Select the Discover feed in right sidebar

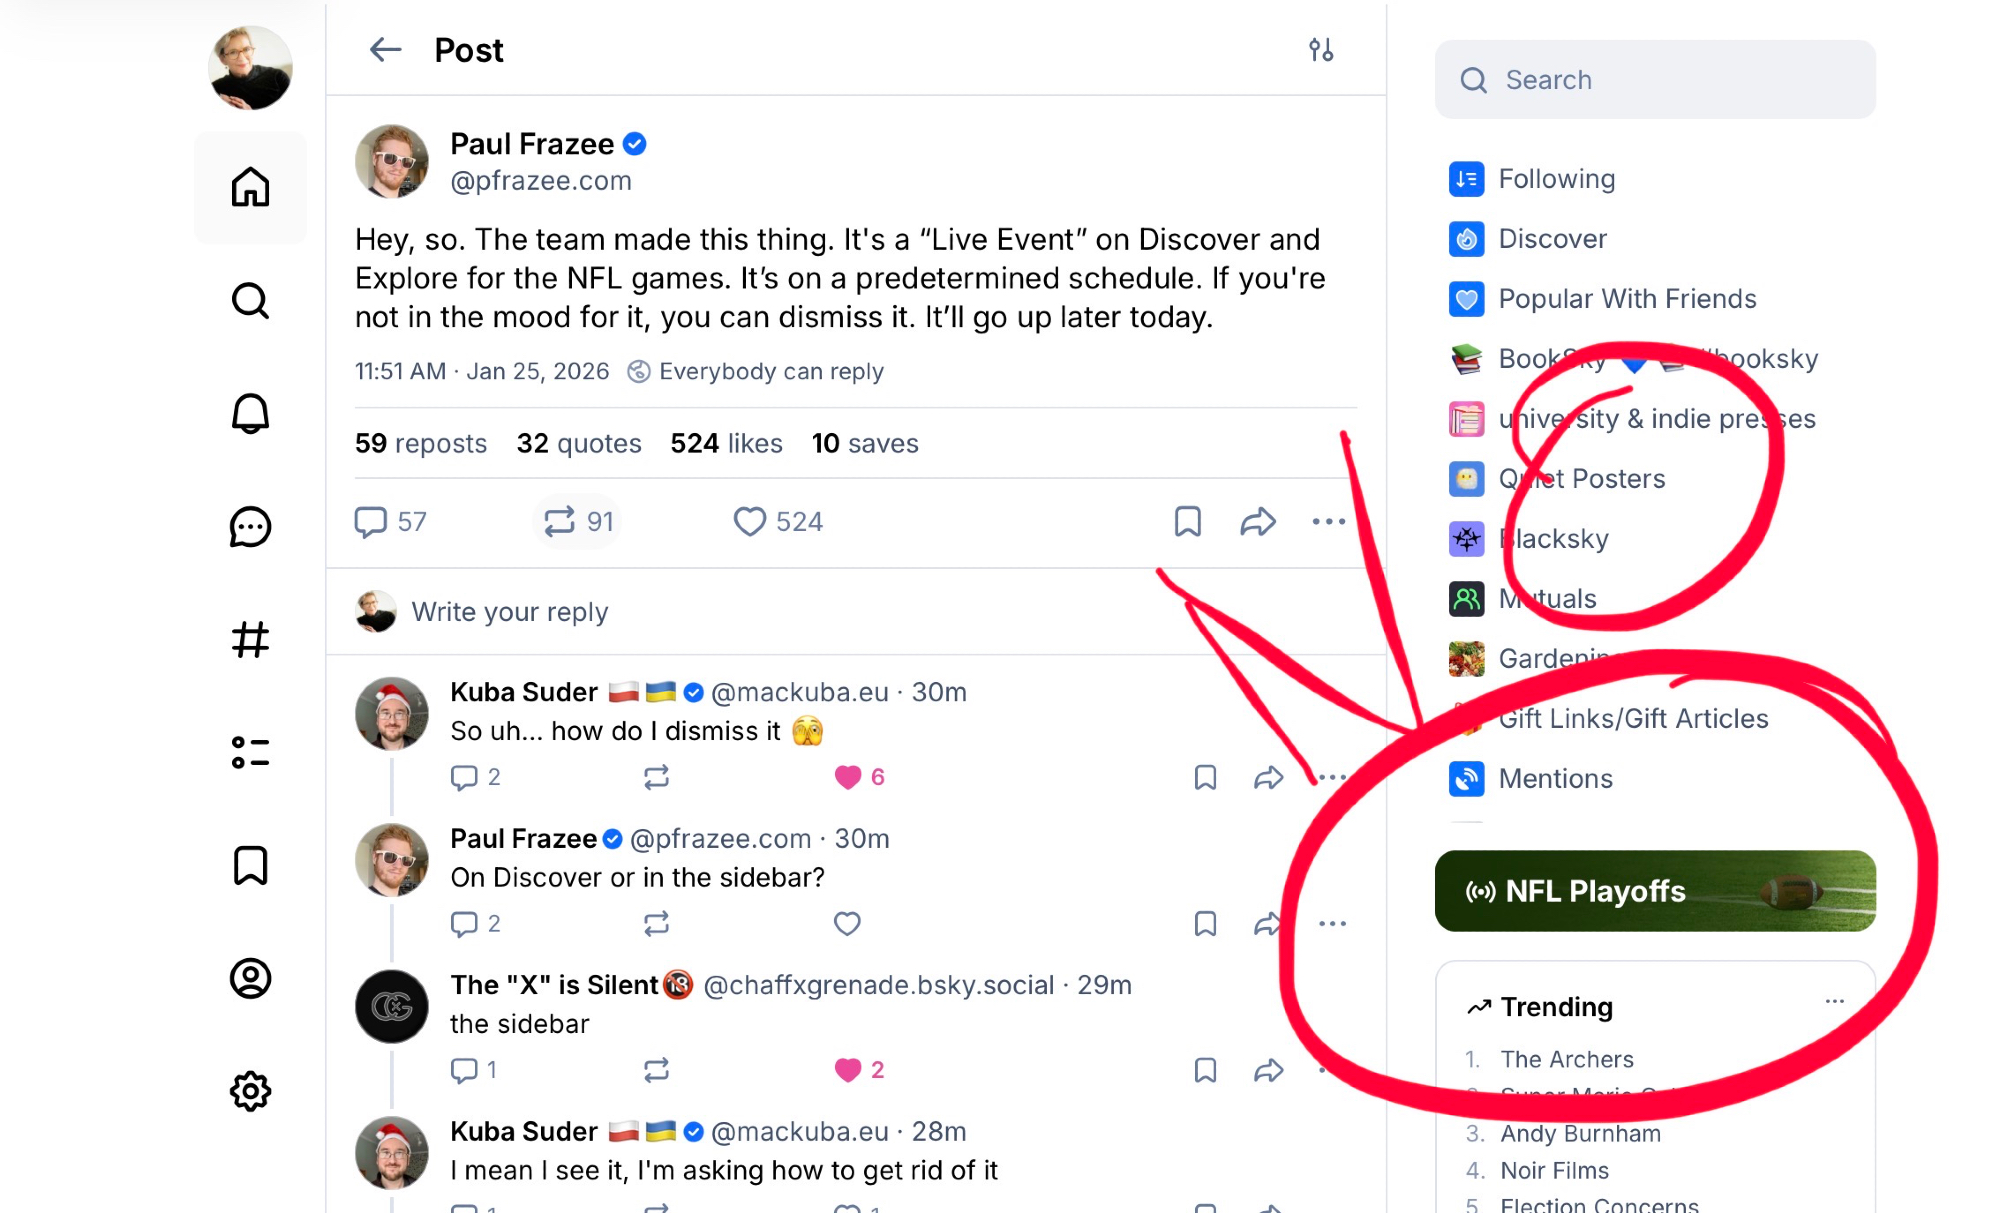[1552, 239]
